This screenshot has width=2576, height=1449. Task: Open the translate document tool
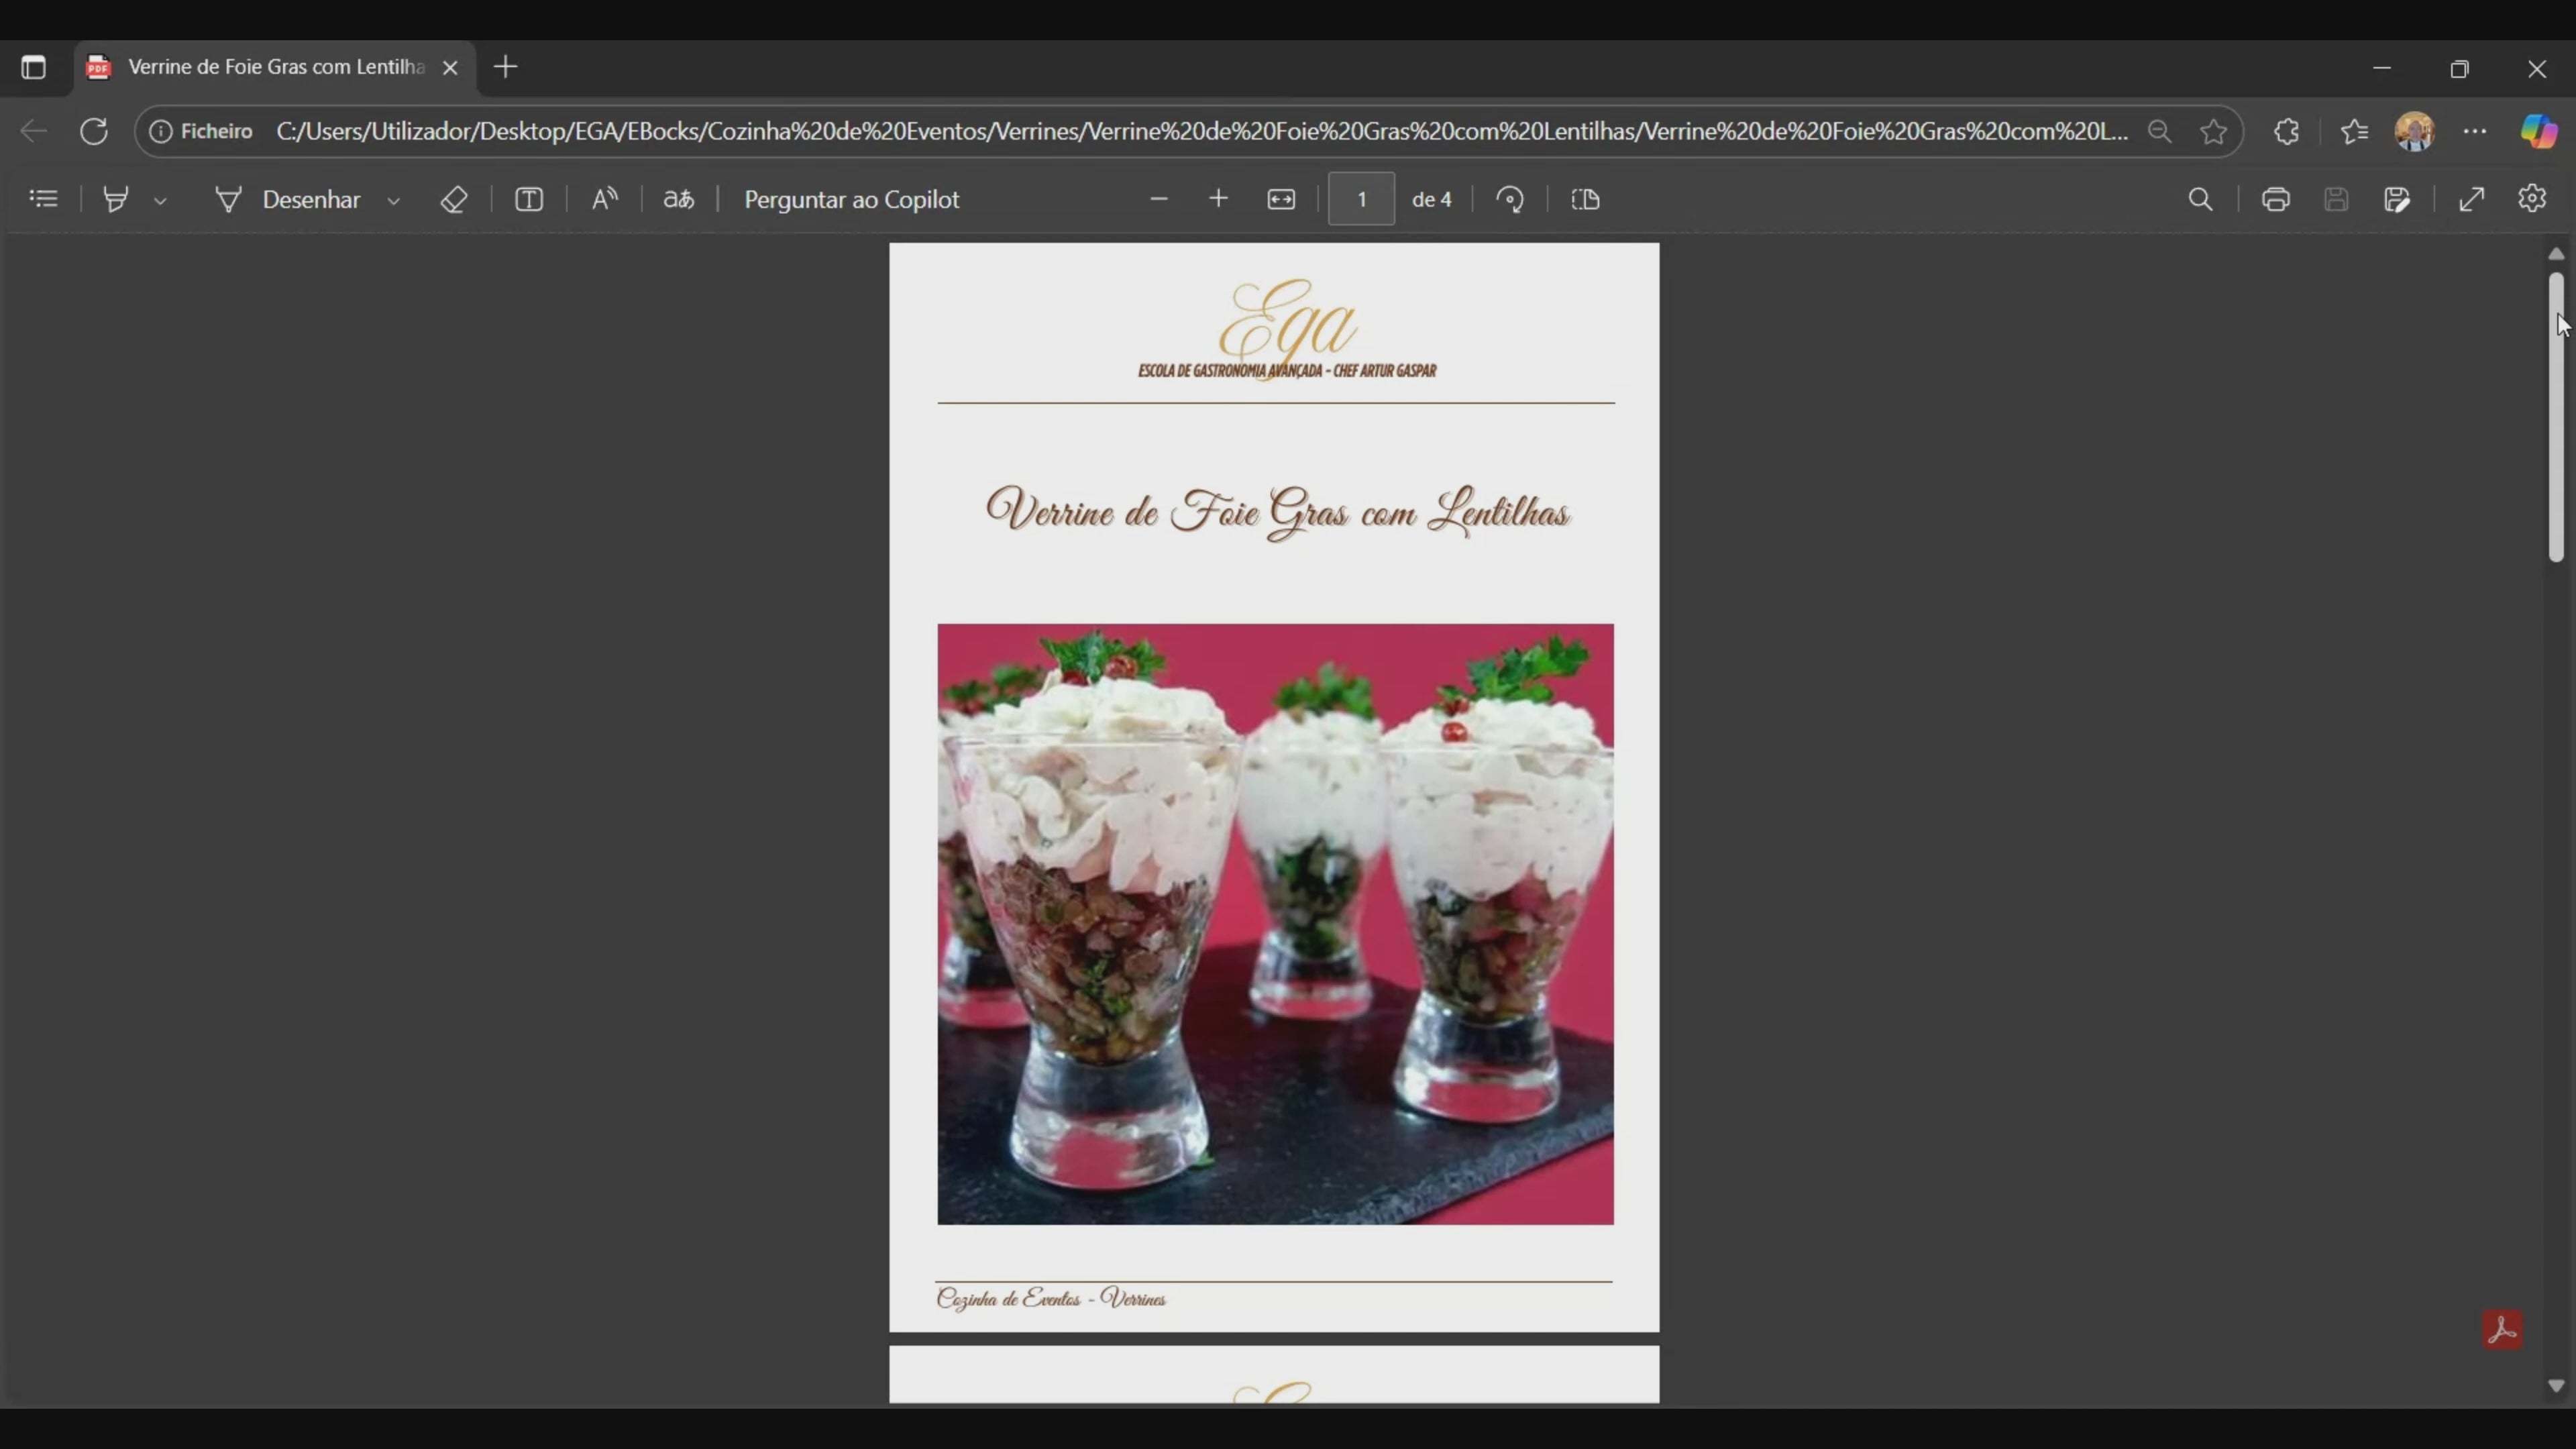coord(679,199)
